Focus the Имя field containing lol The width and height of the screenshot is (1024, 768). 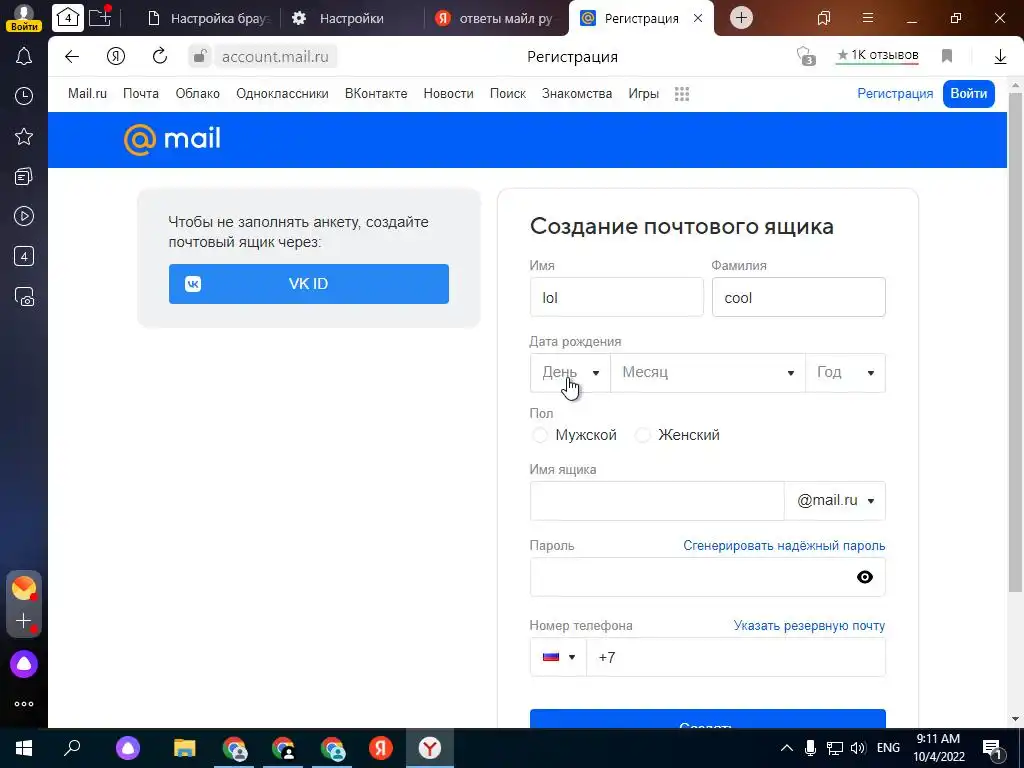tap(616, 297)
